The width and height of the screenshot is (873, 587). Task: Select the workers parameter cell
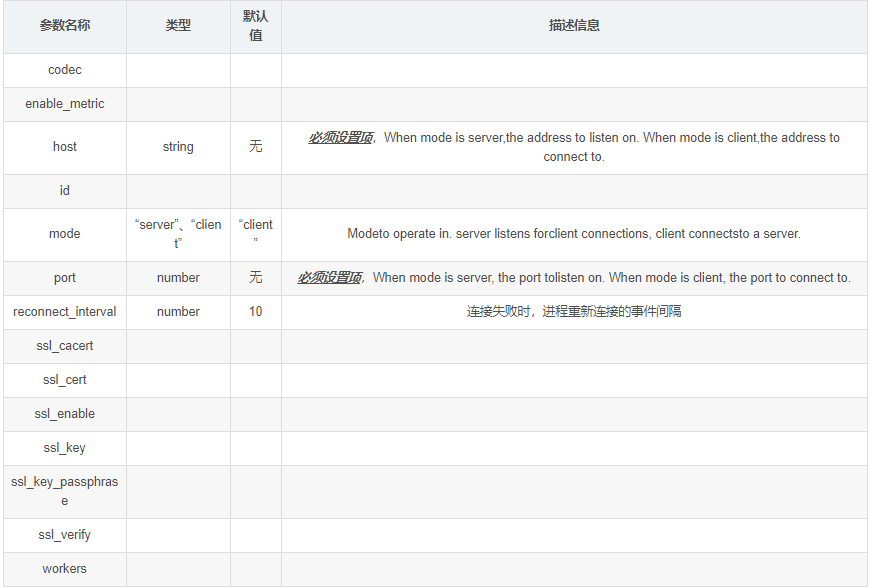tap(65, 569)
